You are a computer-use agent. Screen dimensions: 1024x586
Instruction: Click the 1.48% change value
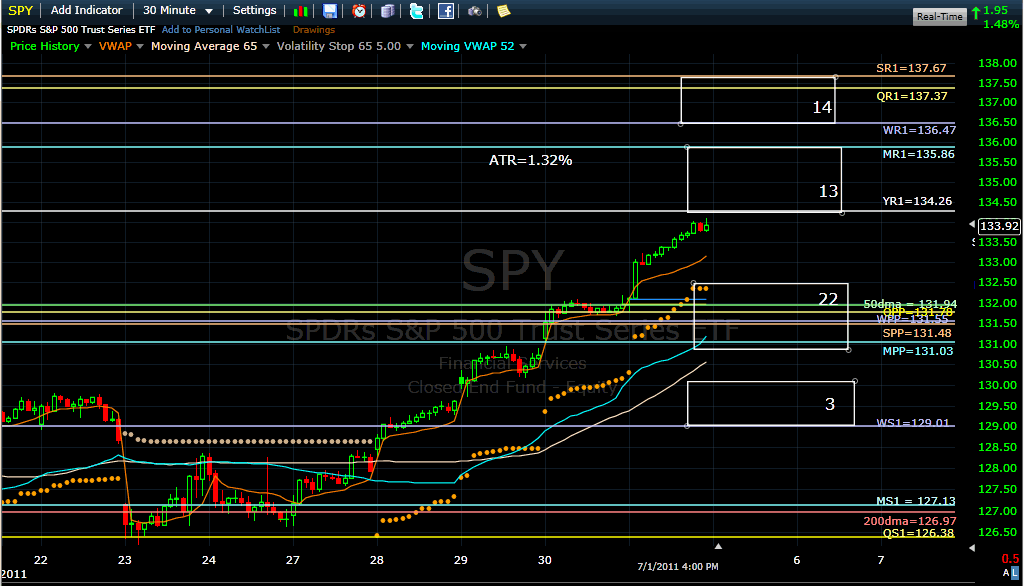click(1000, 24)
